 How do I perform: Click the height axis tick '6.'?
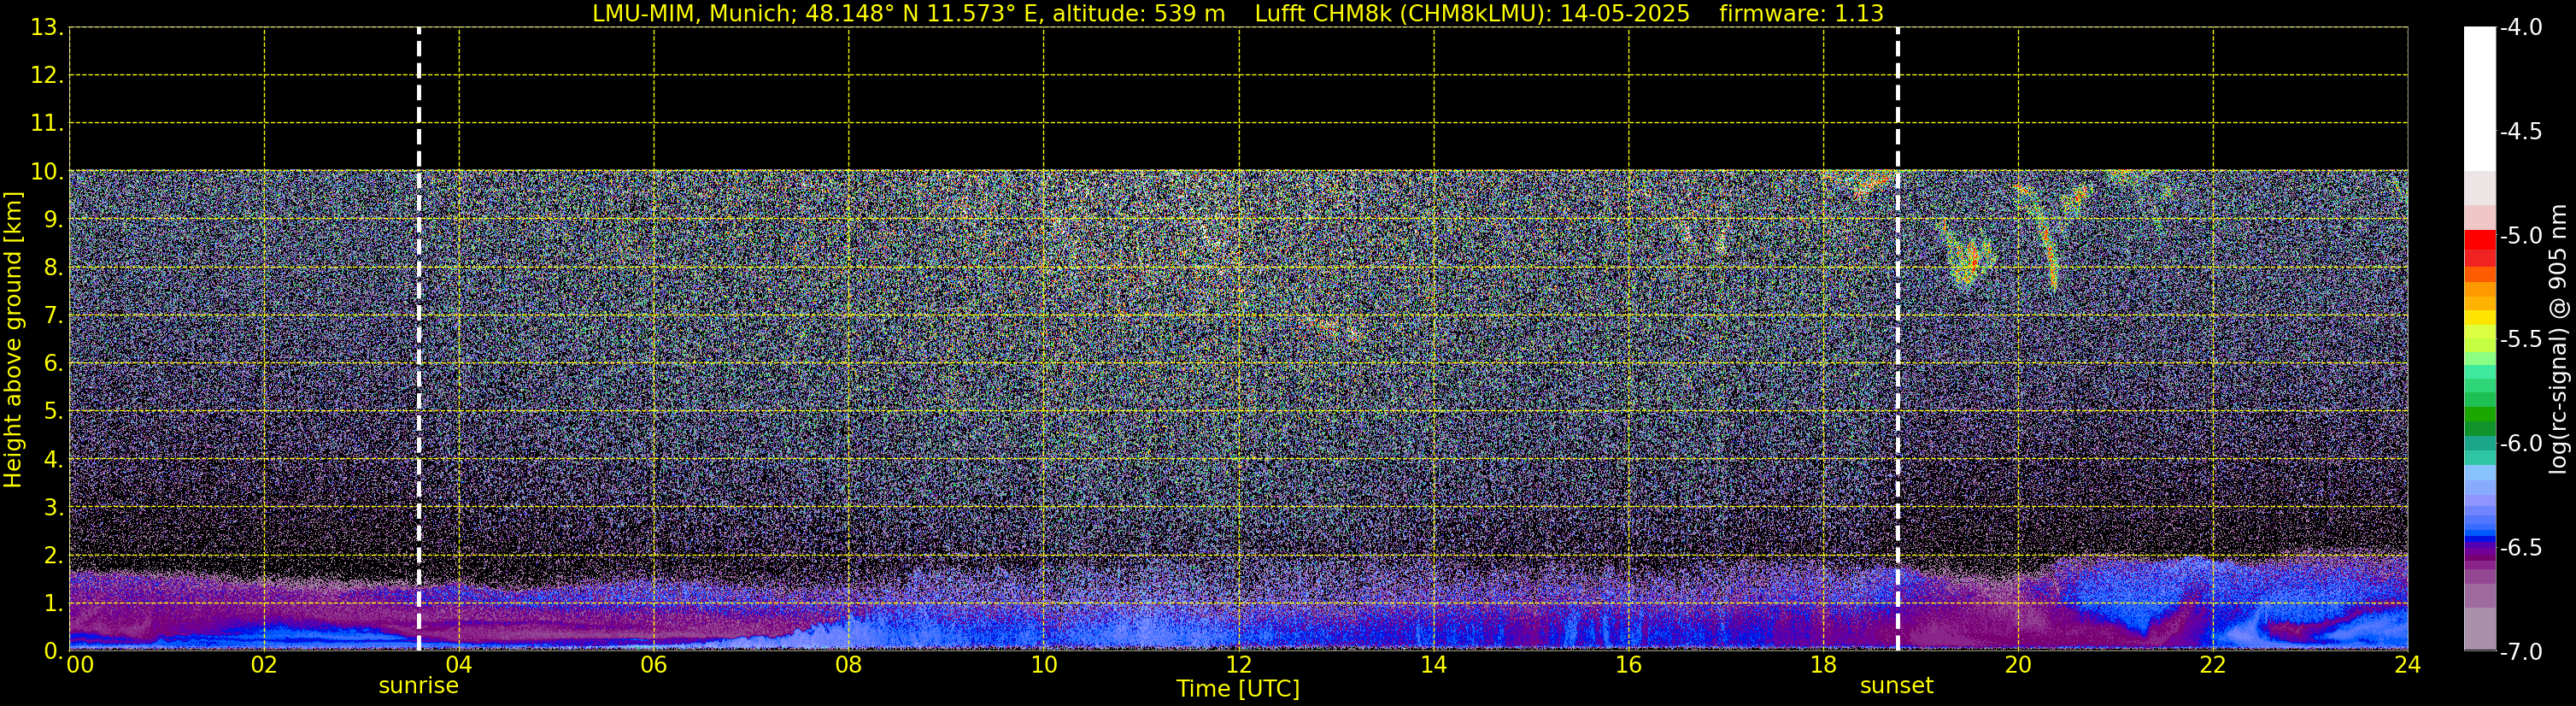click(x=54, y=364)
